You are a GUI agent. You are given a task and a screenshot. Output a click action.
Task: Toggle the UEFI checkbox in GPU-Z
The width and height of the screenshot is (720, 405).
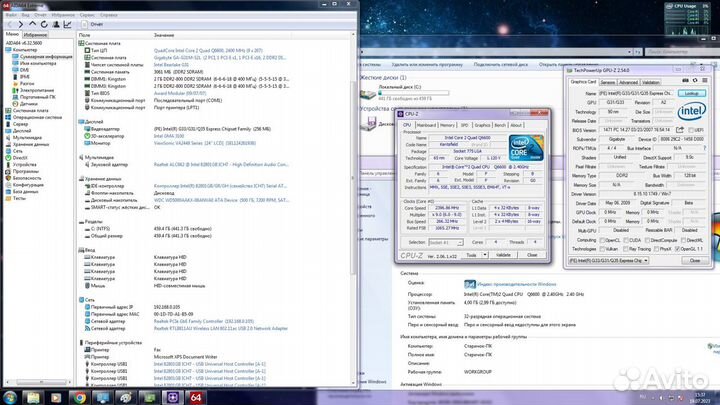pos(691,130)
